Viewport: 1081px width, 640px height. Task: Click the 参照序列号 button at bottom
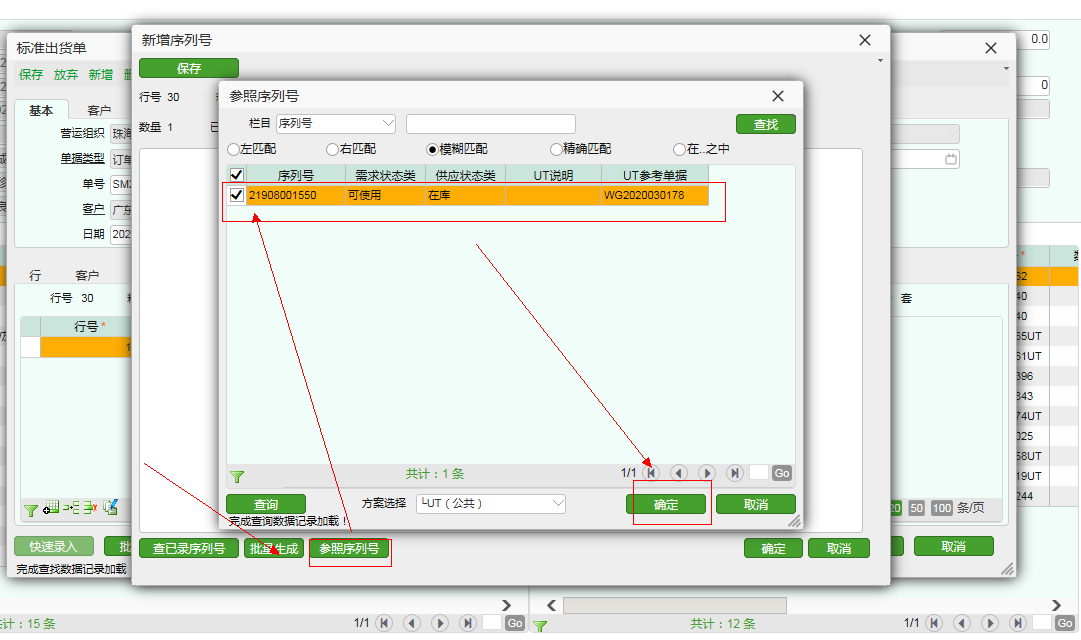point(349,549)
